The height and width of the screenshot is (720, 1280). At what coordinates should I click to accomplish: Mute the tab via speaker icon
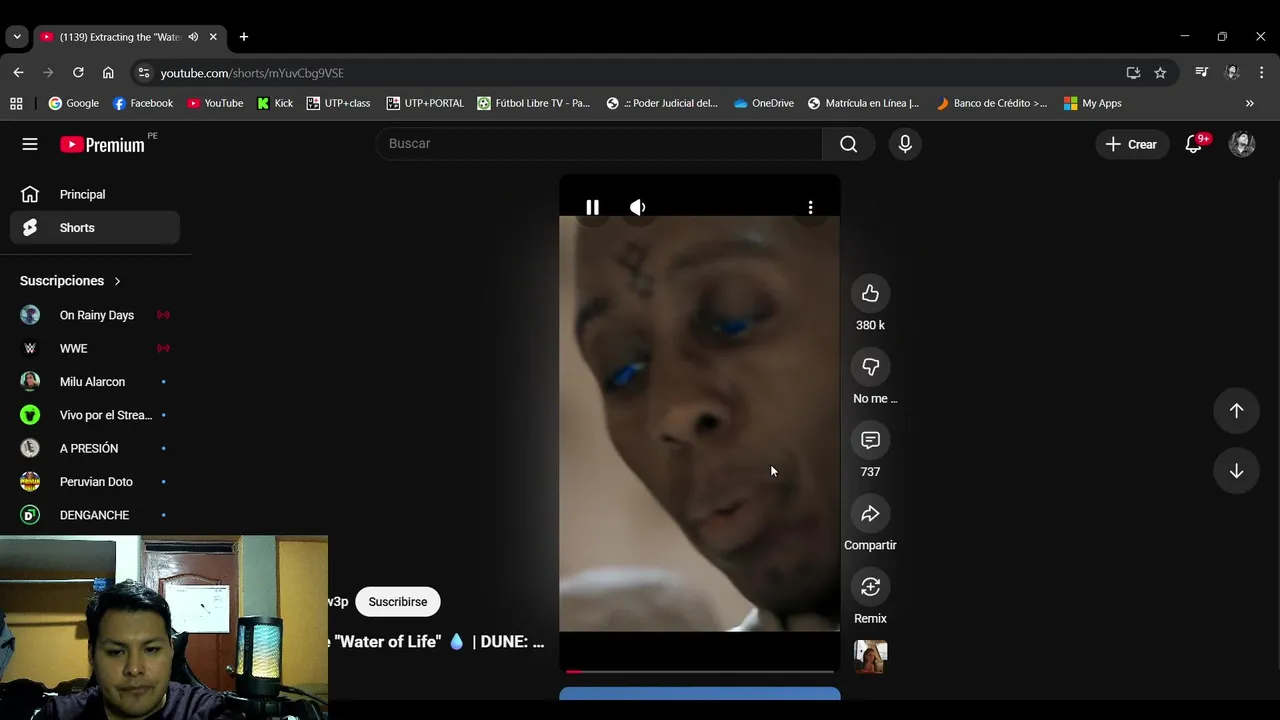coord(193,37)
